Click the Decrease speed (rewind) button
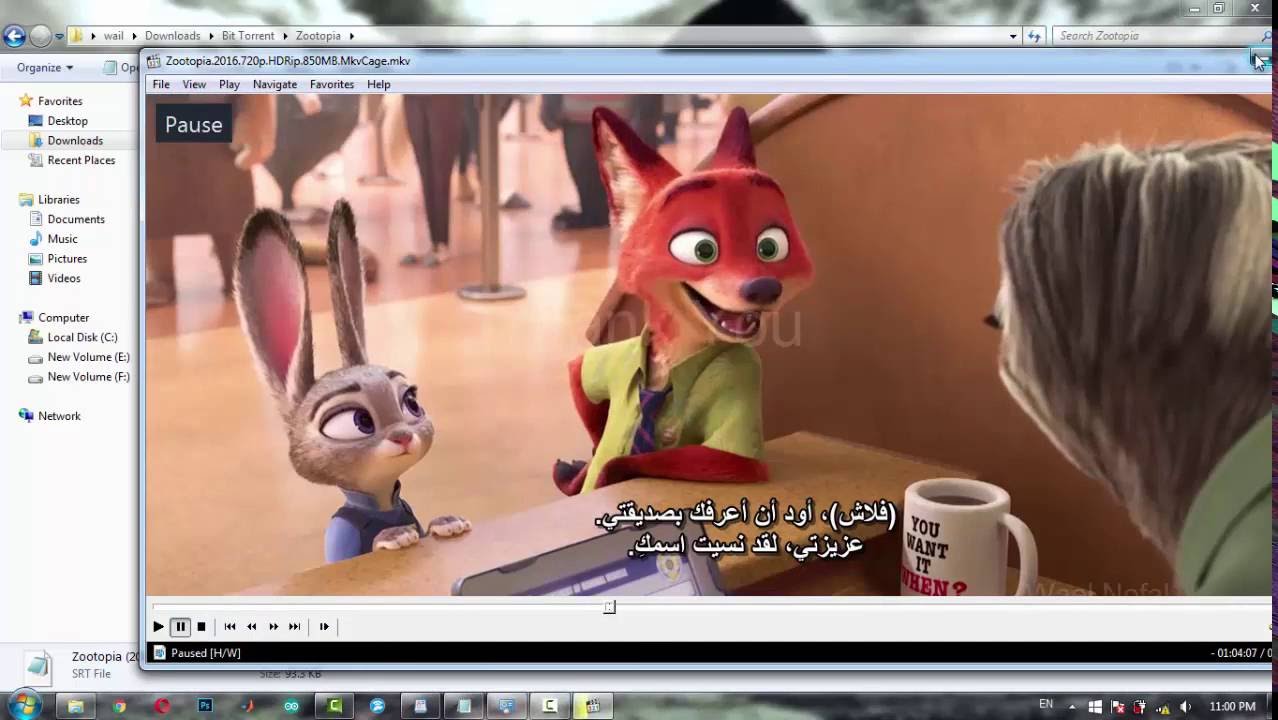1278x720 pixels. (x=252, y=627)
